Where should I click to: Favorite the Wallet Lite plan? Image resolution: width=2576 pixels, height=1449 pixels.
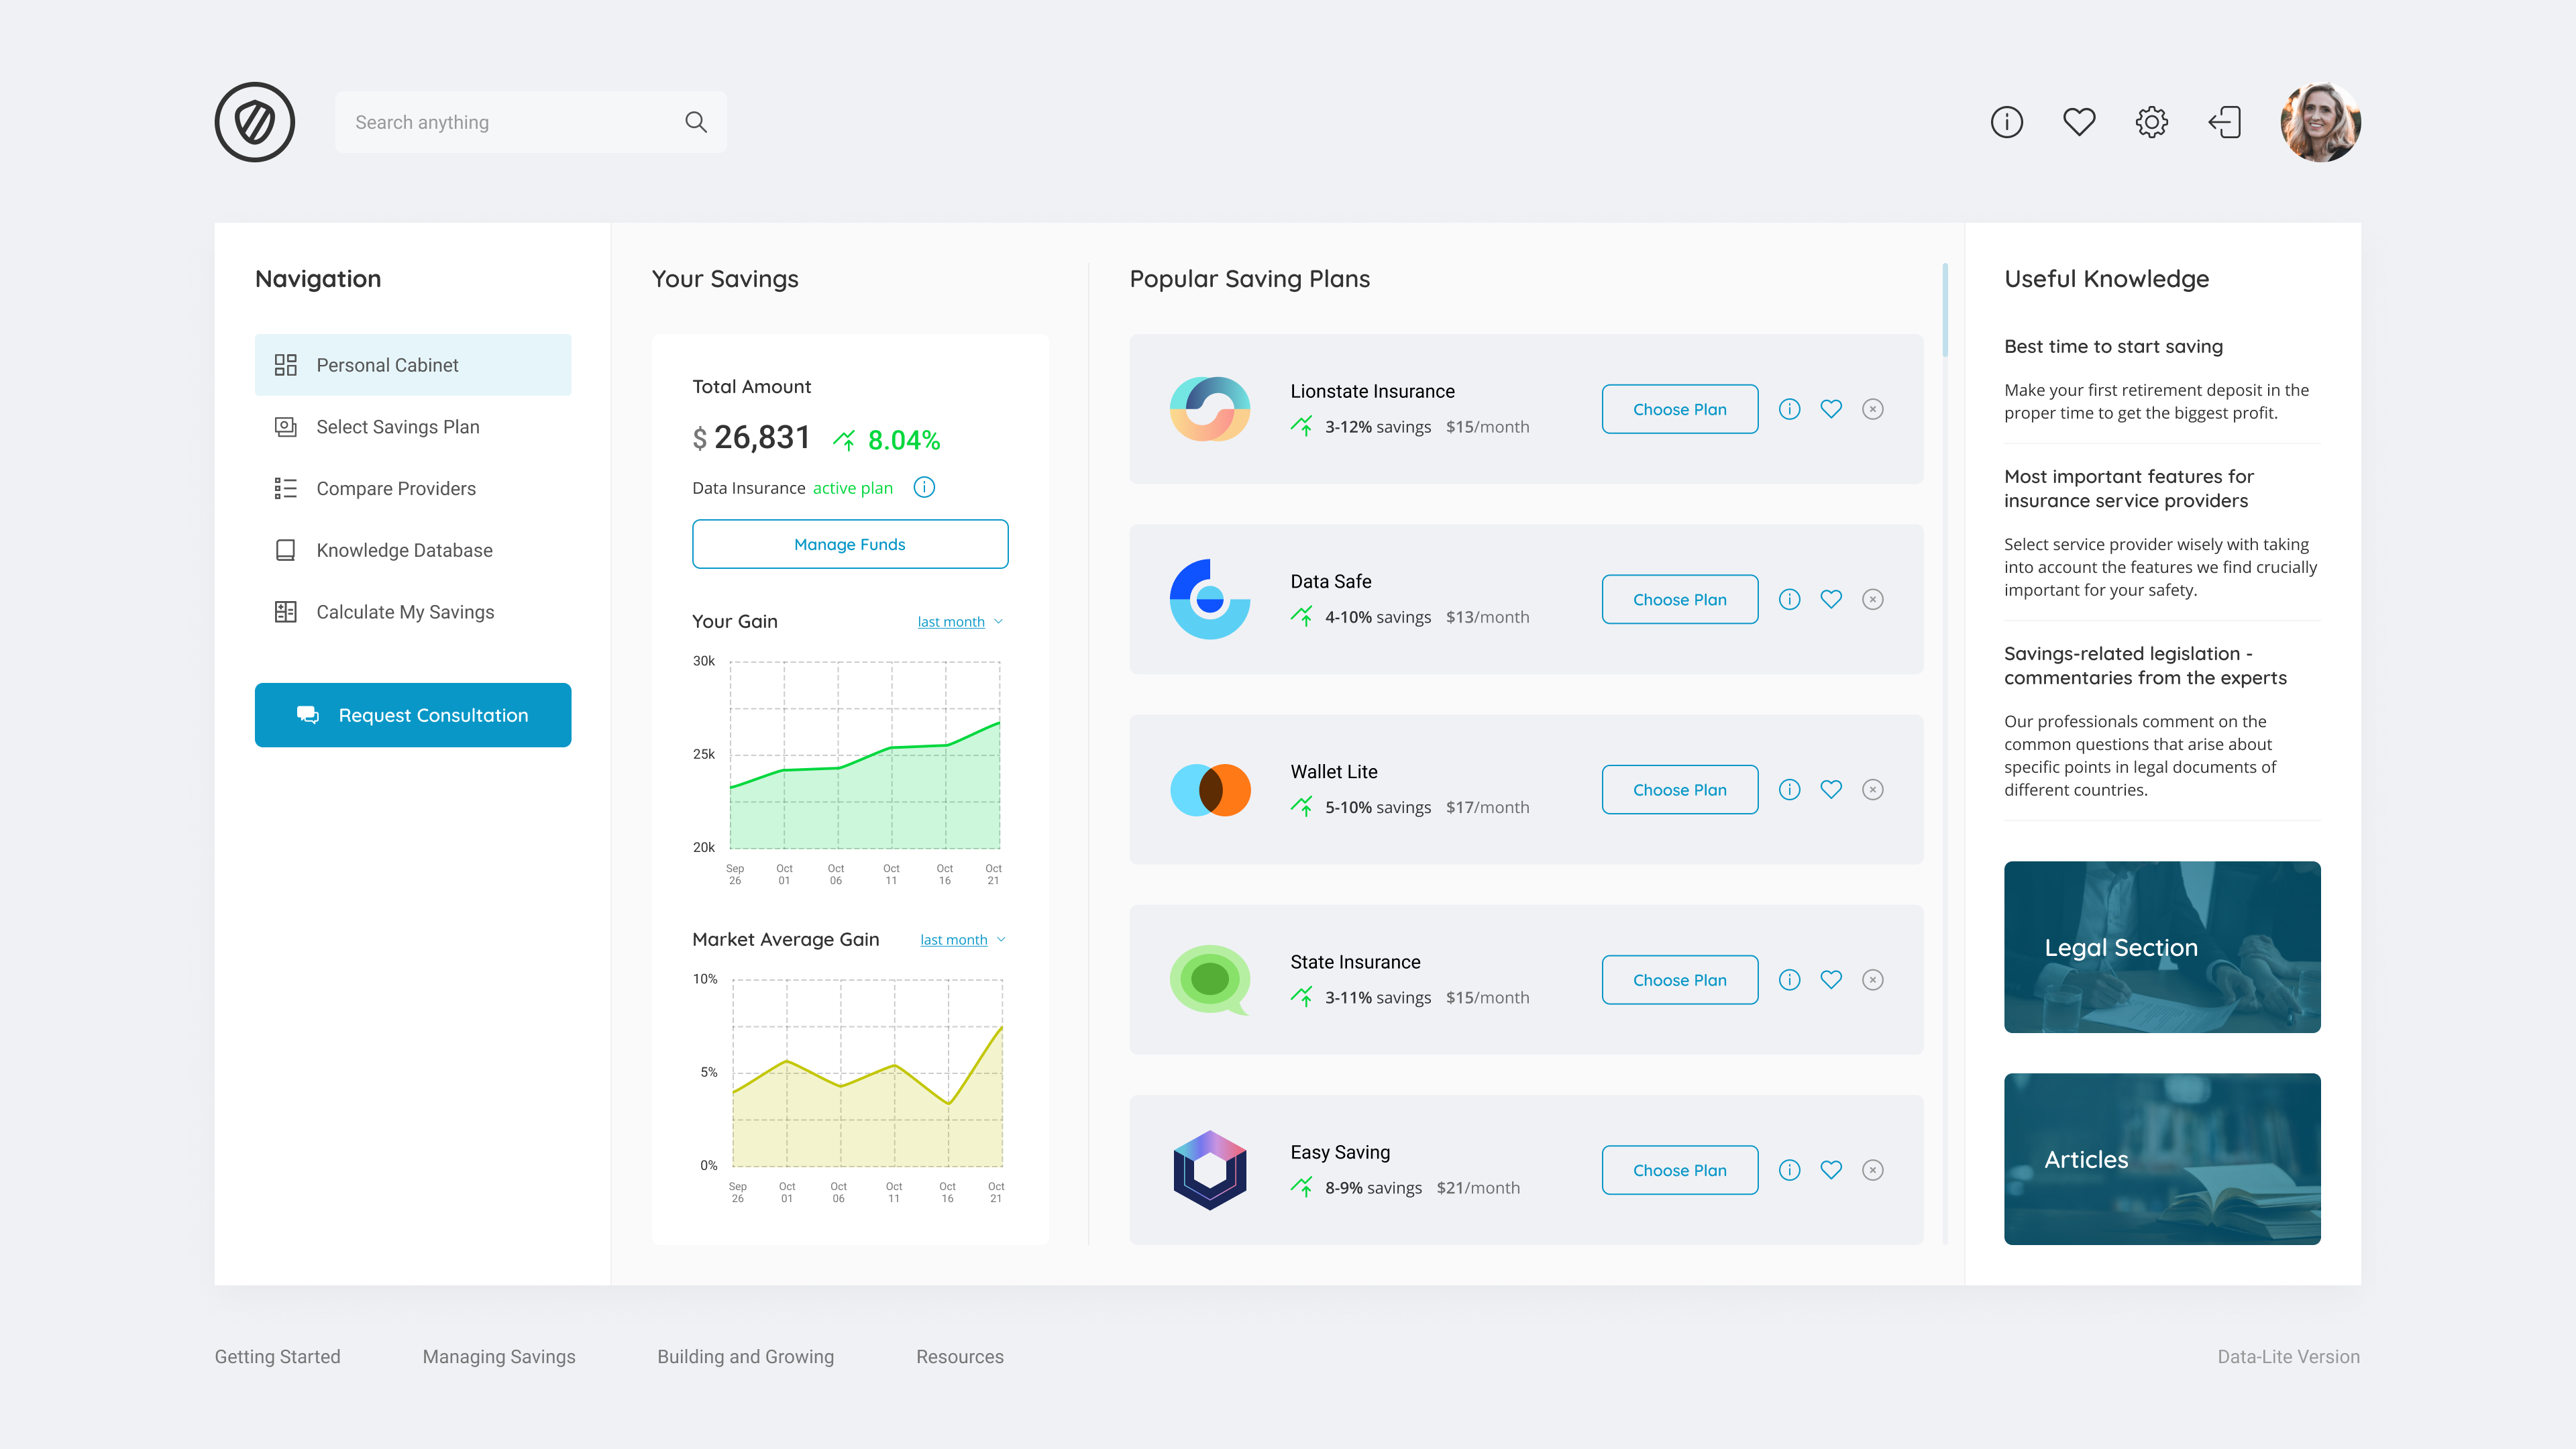tap(1832, 789)
